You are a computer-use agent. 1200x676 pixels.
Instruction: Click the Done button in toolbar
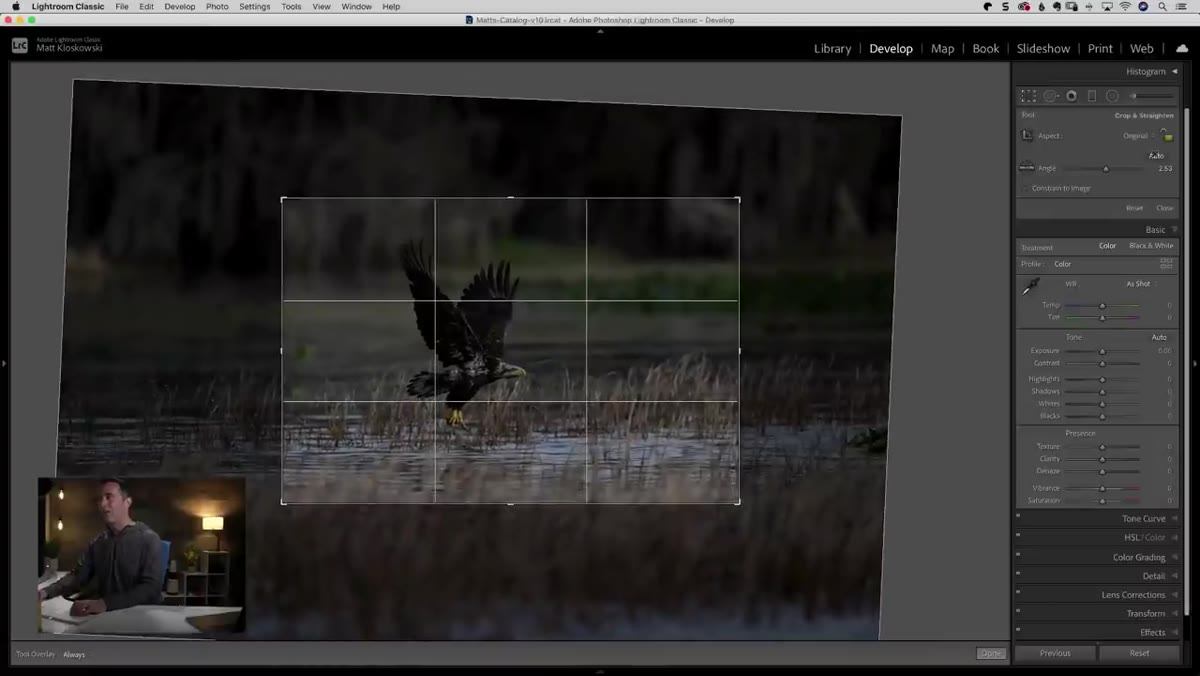pyautogui.click(x=991, y=653)
